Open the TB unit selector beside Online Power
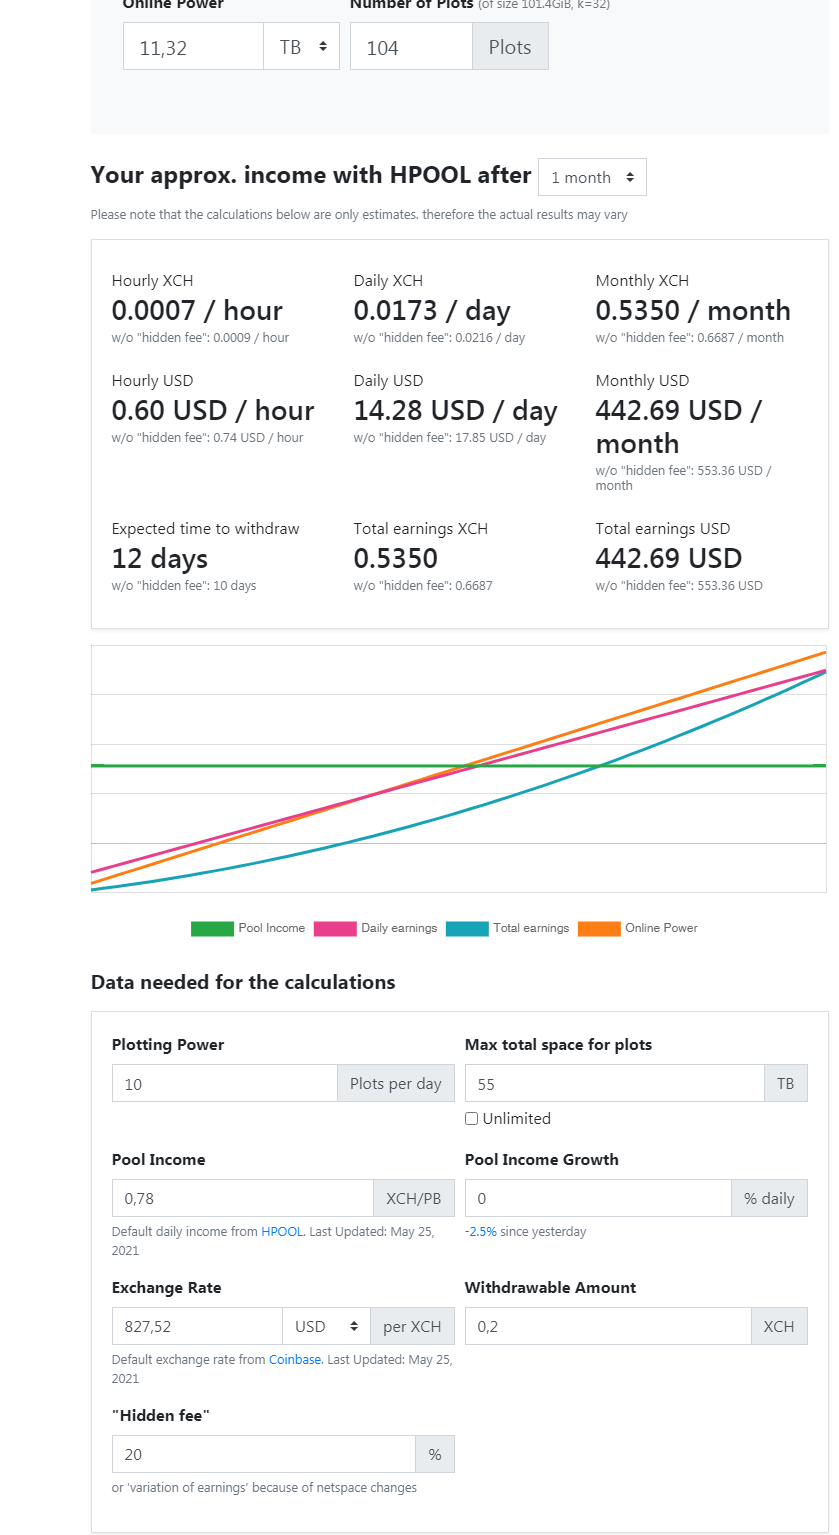839x1535 pixels. coord(301,46)
